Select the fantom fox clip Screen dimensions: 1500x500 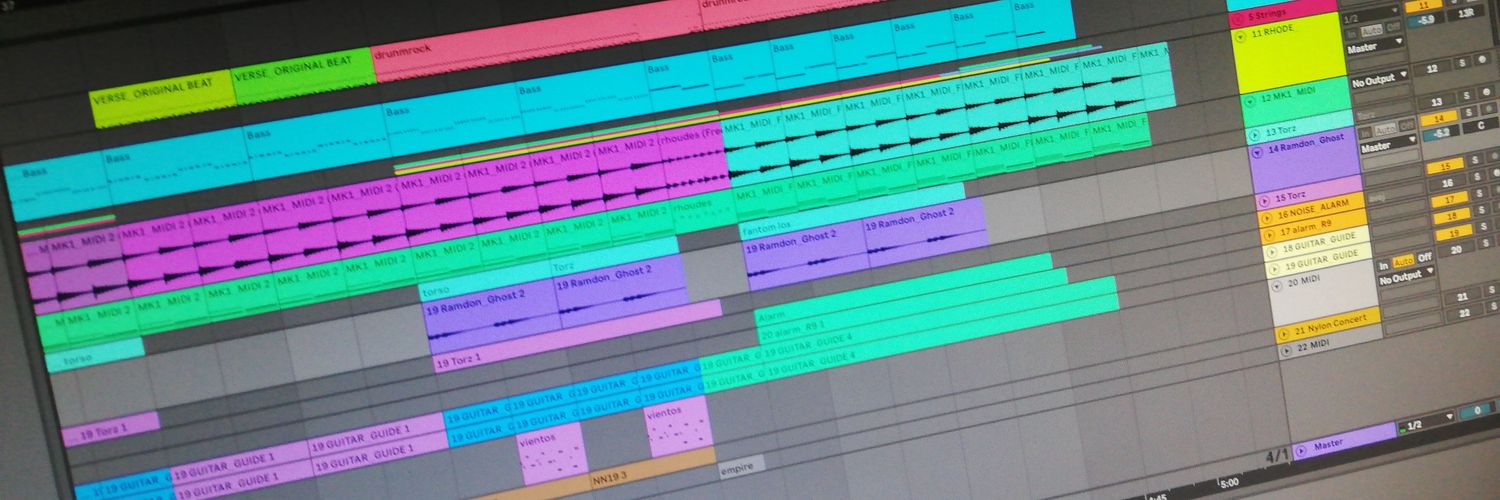tap(852, 210)
